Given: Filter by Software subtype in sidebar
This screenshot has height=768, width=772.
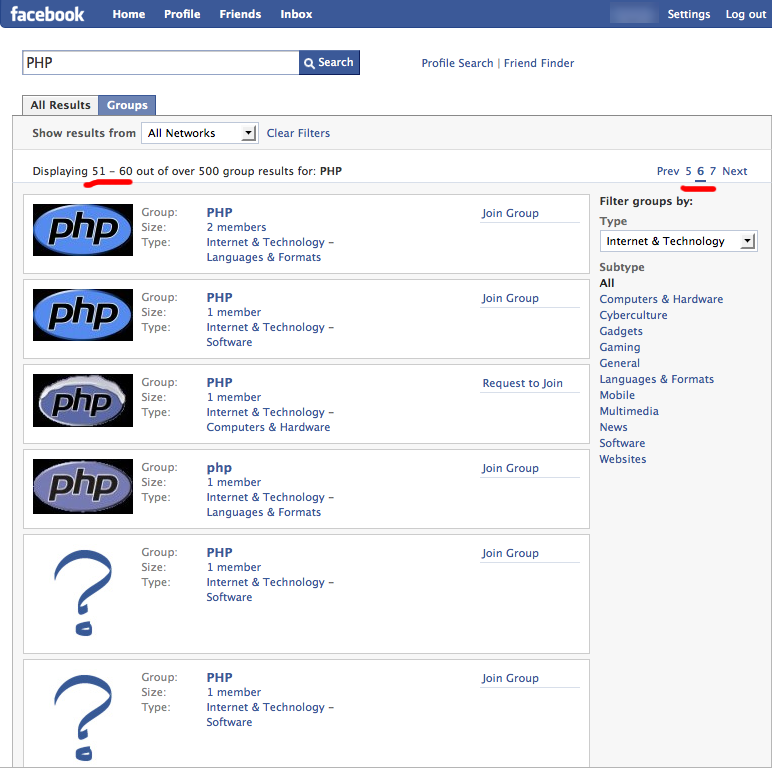Looking at the screenshot, I should point(622,443).
